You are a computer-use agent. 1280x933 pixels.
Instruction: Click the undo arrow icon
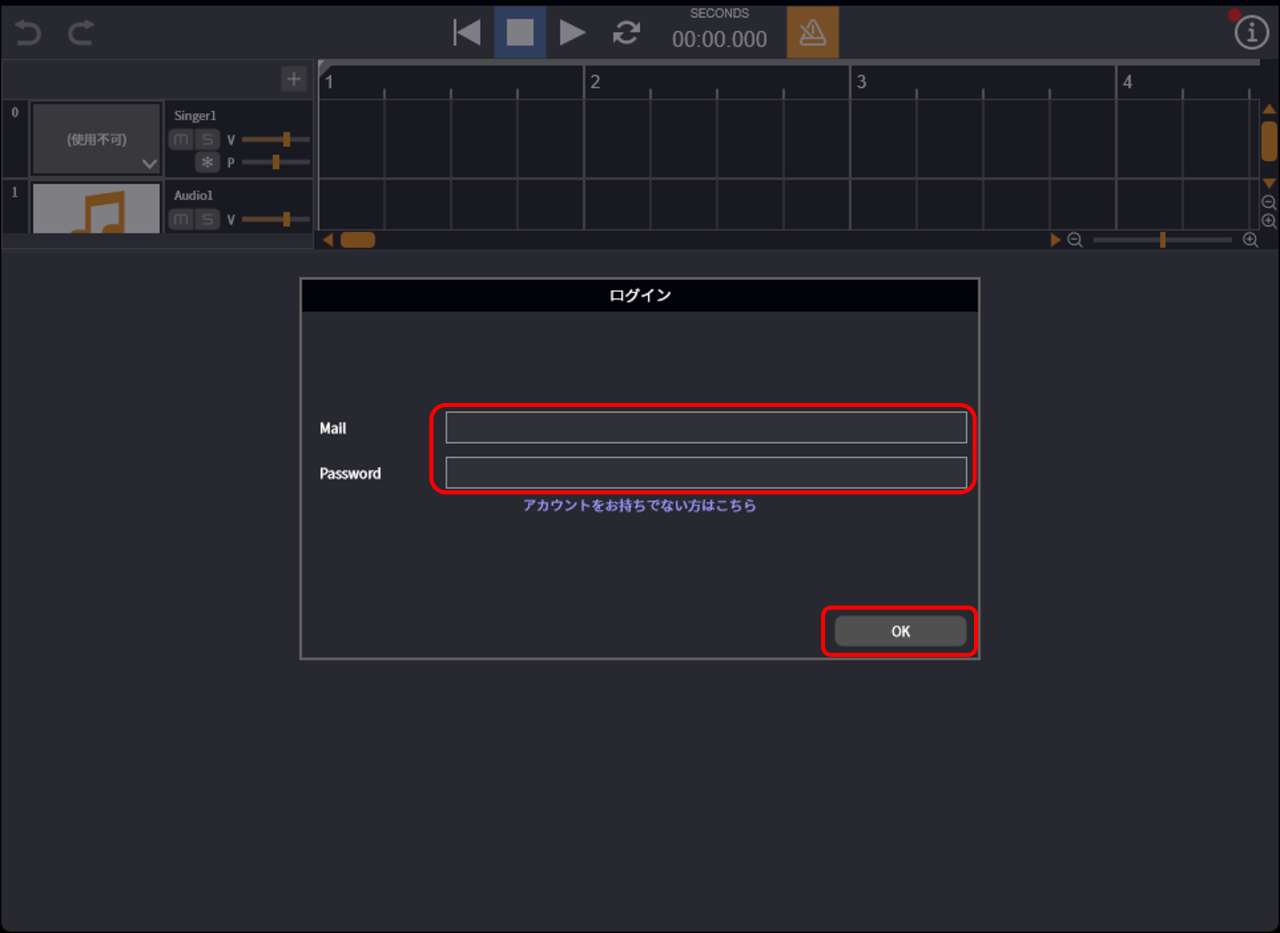tap(28, 33)
